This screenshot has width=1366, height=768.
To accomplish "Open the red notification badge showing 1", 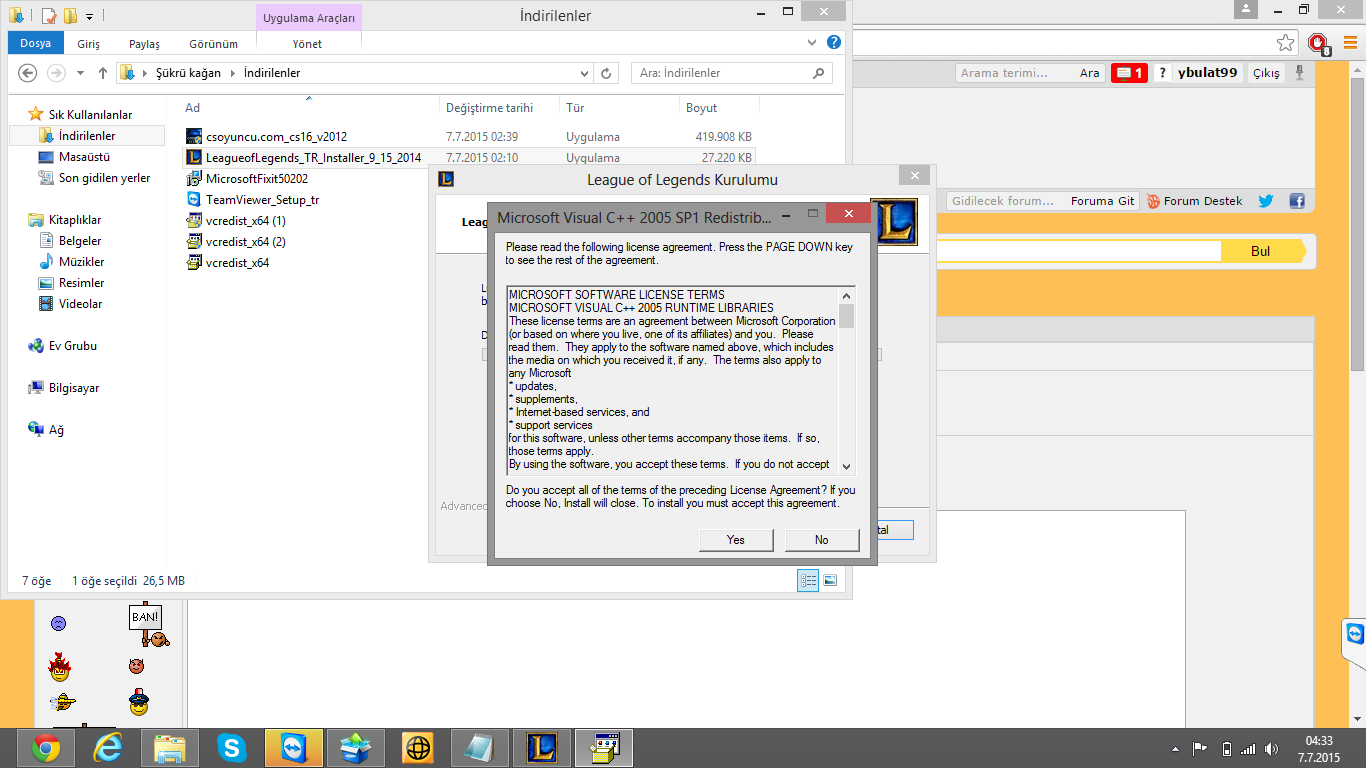I will pyautogui.click(x=1129, y=73).
